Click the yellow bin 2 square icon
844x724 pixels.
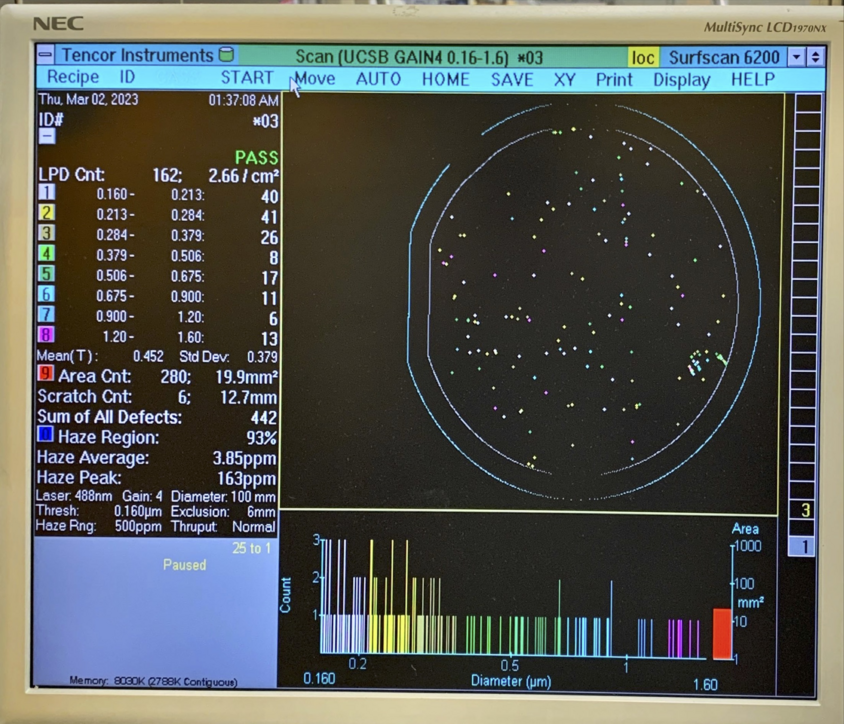click(45, 213)
